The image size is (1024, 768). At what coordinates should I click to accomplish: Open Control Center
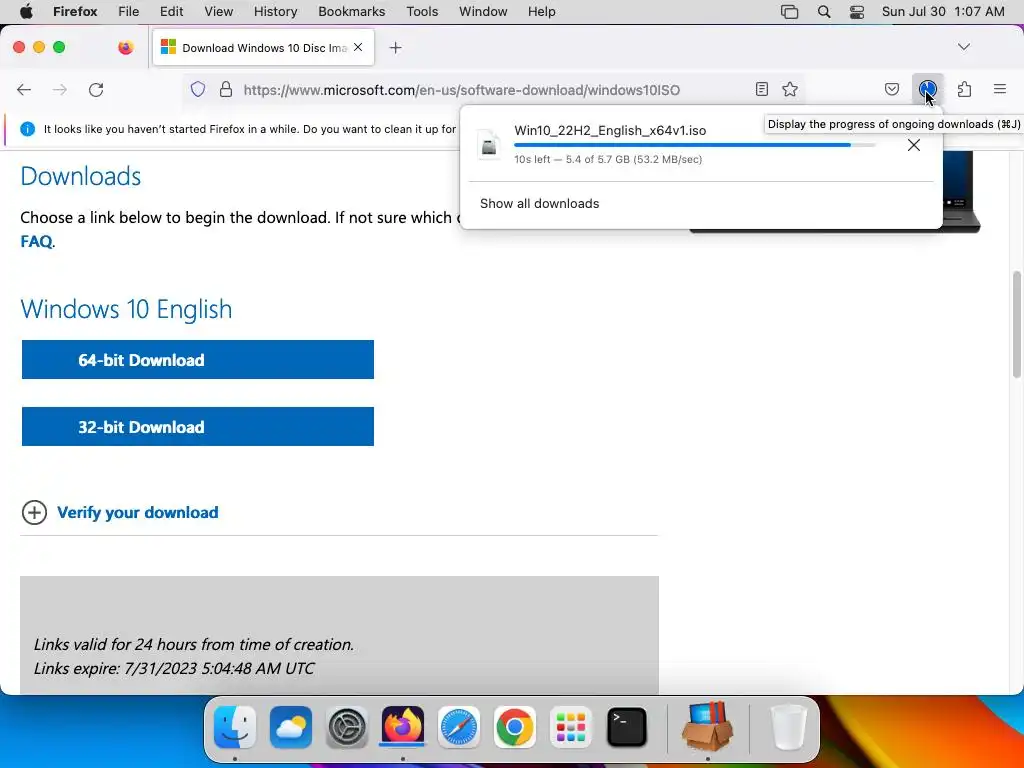click(x=857, y=12)
